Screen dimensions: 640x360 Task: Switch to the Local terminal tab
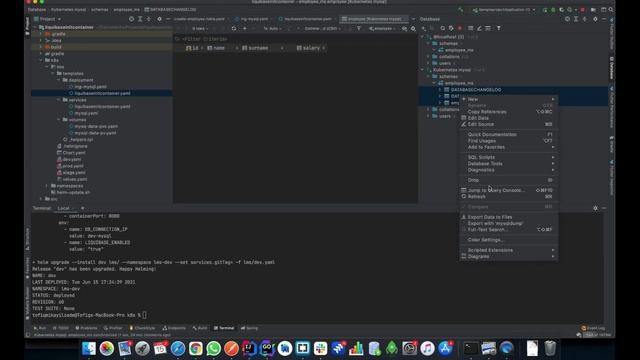click(x=64, y=208)
